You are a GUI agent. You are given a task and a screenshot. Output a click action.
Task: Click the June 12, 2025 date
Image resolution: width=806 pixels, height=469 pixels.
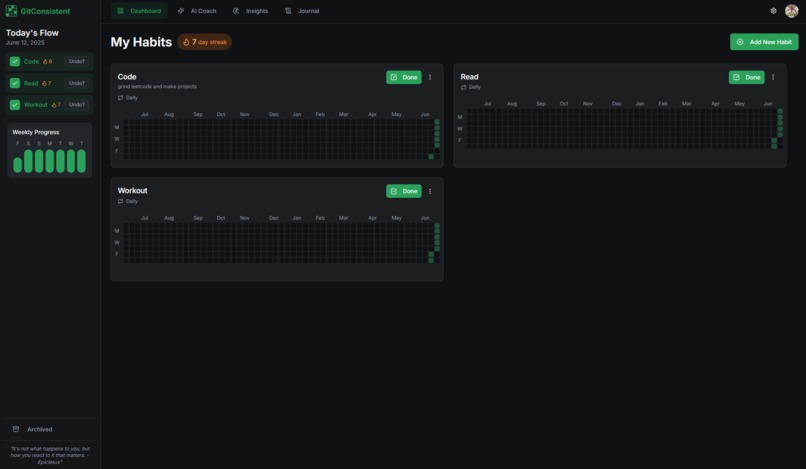25,43
